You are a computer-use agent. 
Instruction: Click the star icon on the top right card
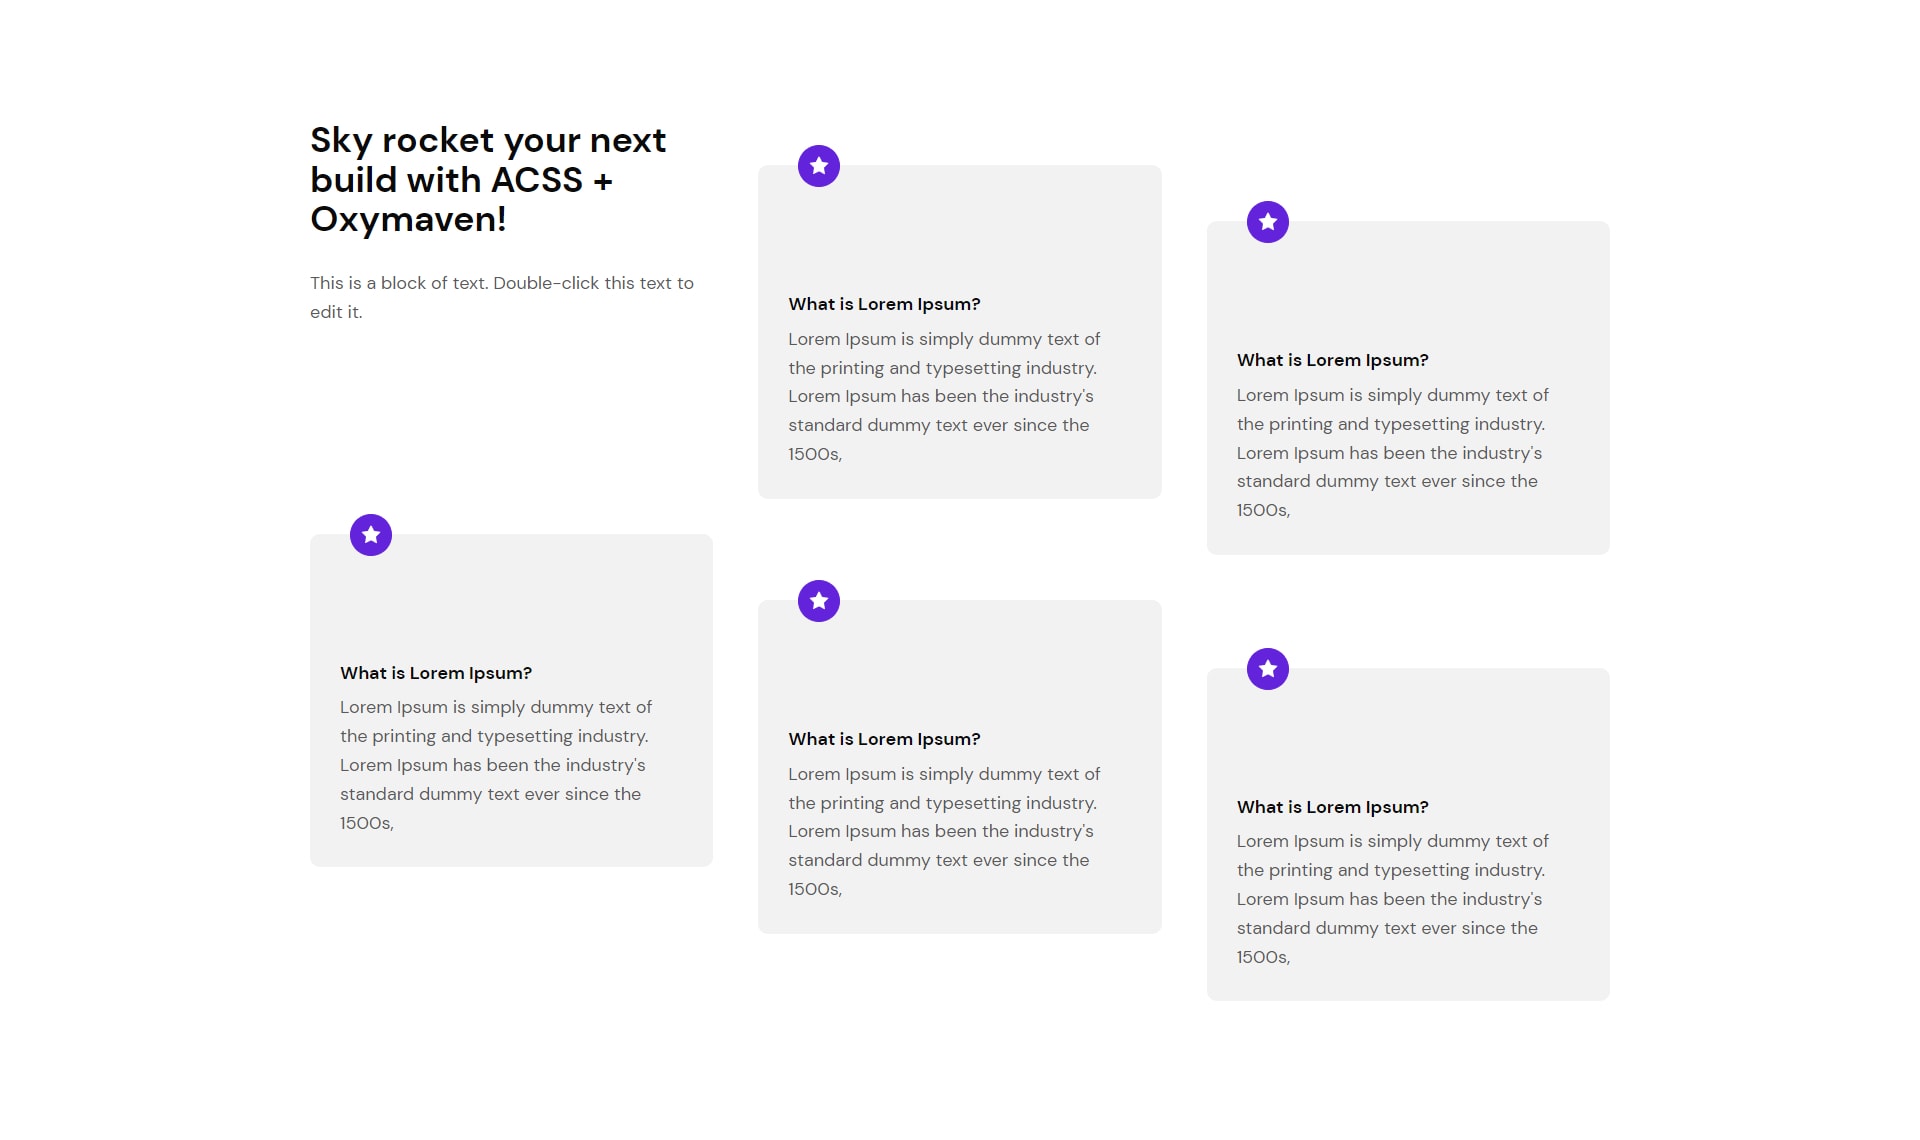[x=1267, y=222]
